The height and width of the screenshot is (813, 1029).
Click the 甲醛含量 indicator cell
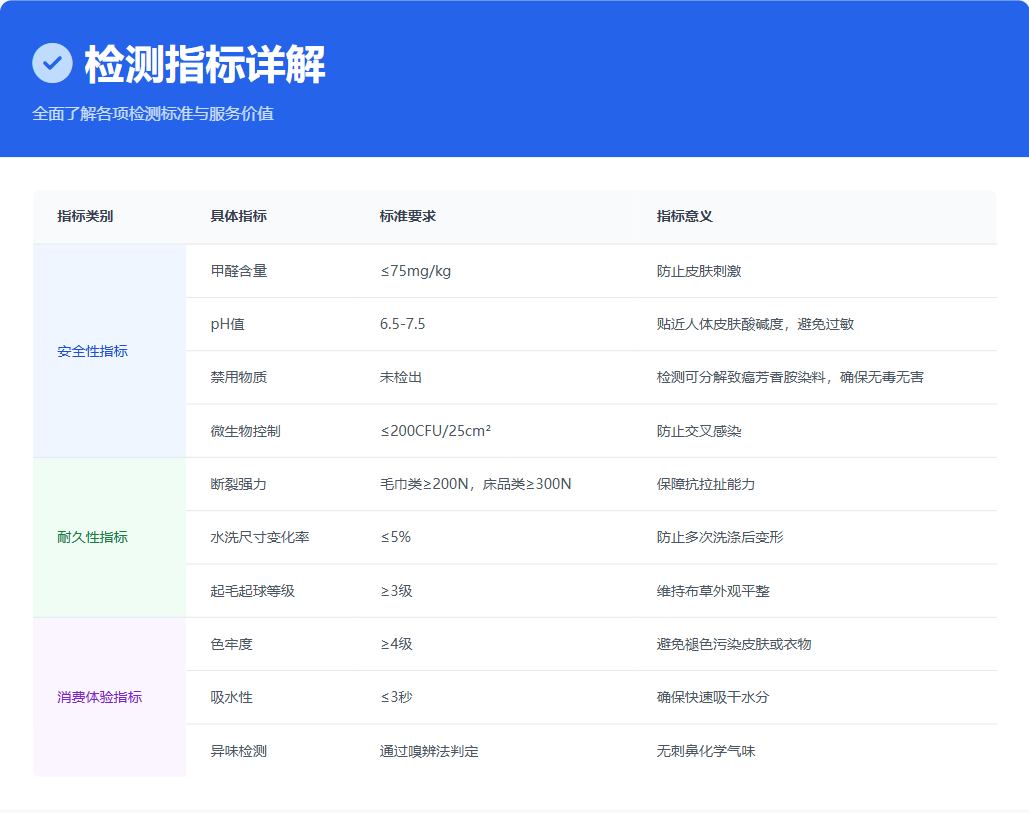(x=238, y=271)
